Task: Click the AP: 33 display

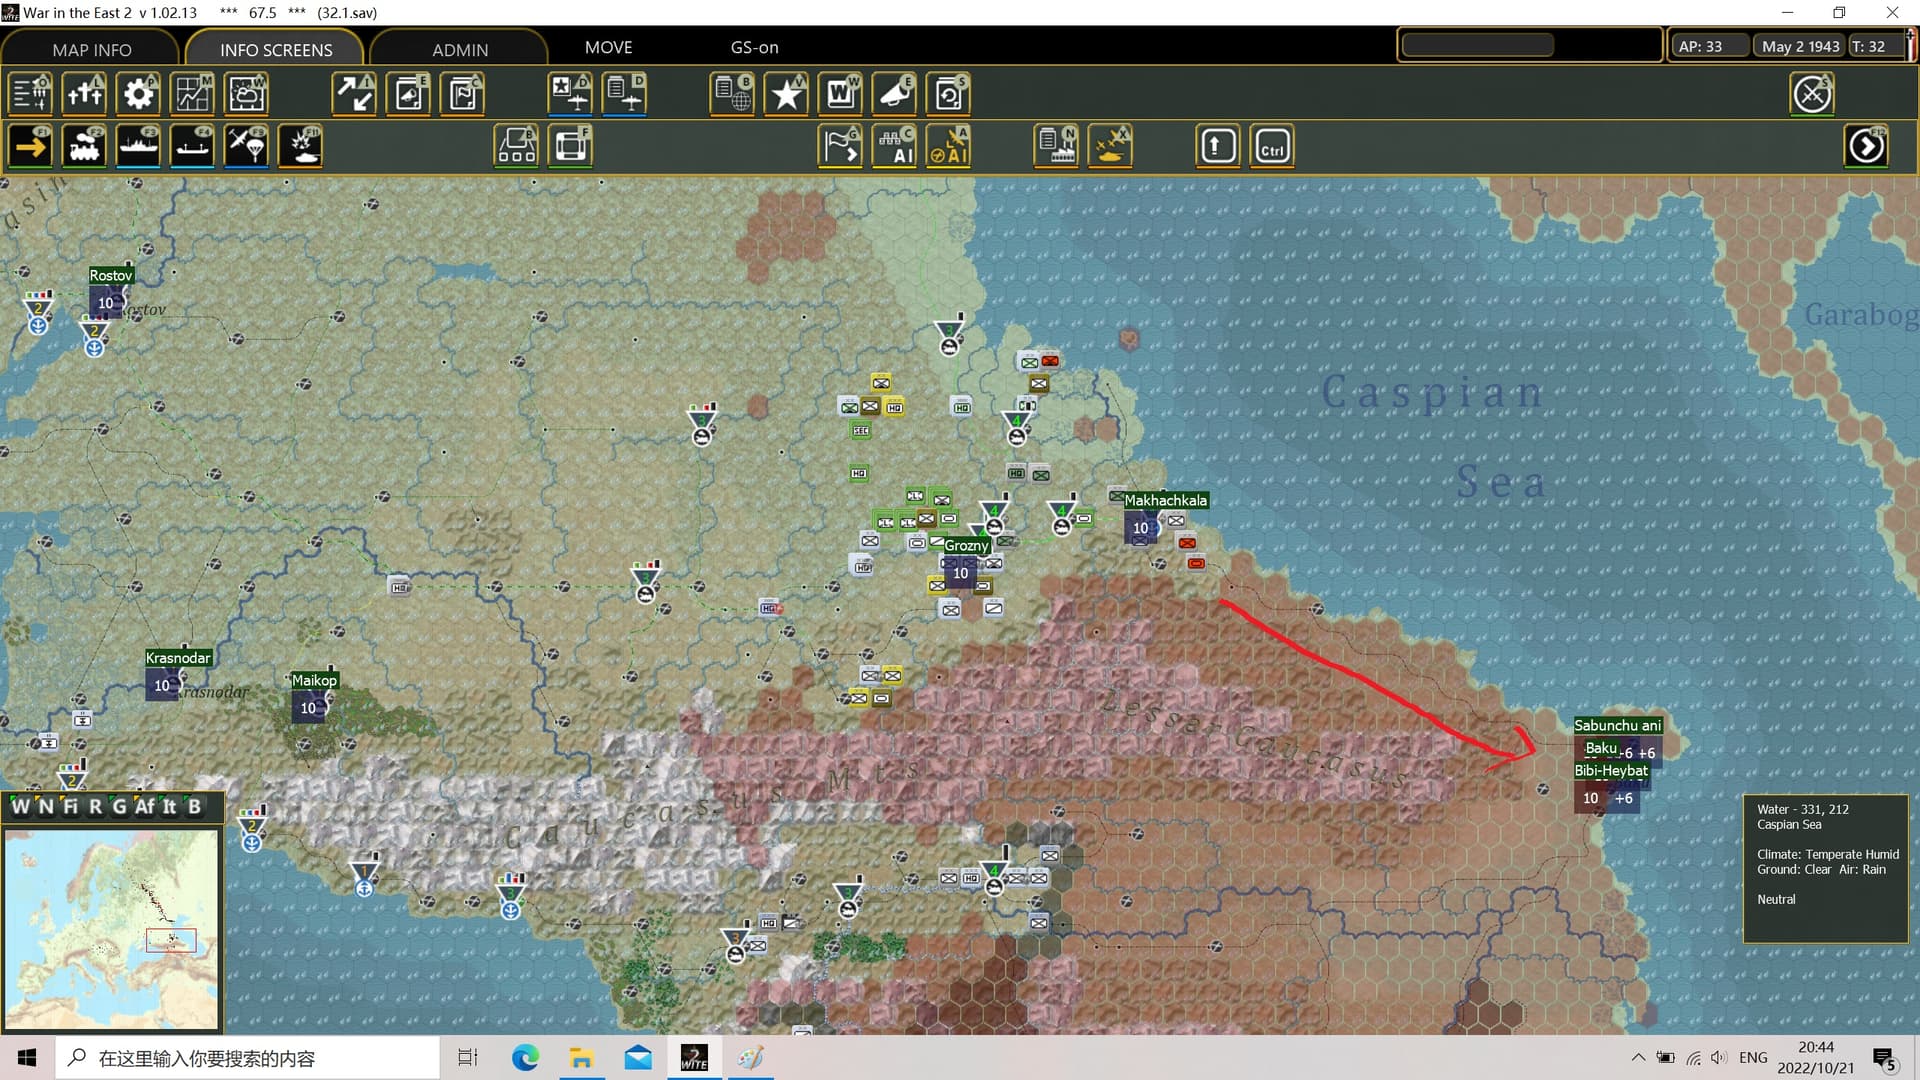Action: pyautogui.click(x=1711, y=46)
